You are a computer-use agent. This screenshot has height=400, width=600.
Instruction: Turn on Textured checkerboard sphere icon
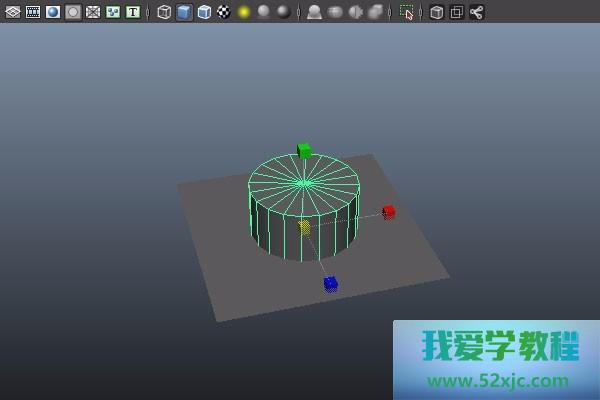point(223,12)
